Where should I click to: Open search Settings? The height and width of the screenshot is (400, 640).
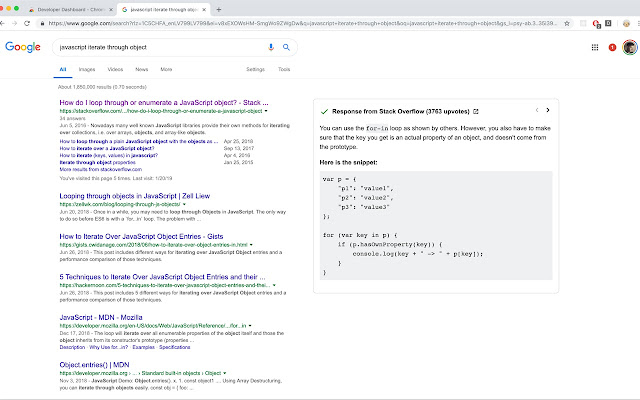[x=256, y=69]
